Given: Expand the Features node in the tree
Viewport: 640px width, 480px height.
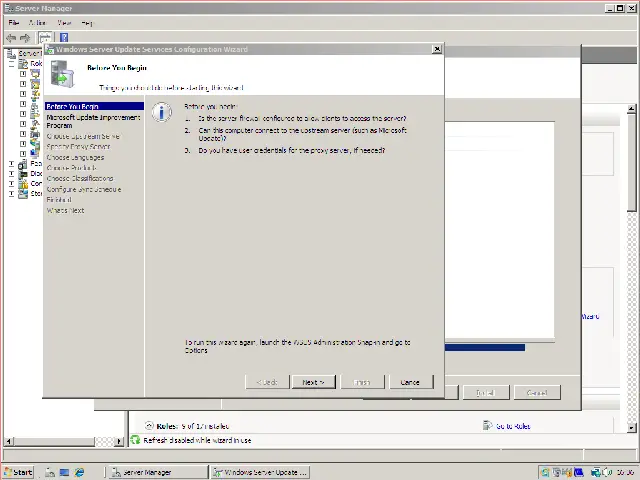Looking at the screenshot, I should coord(12,164).
